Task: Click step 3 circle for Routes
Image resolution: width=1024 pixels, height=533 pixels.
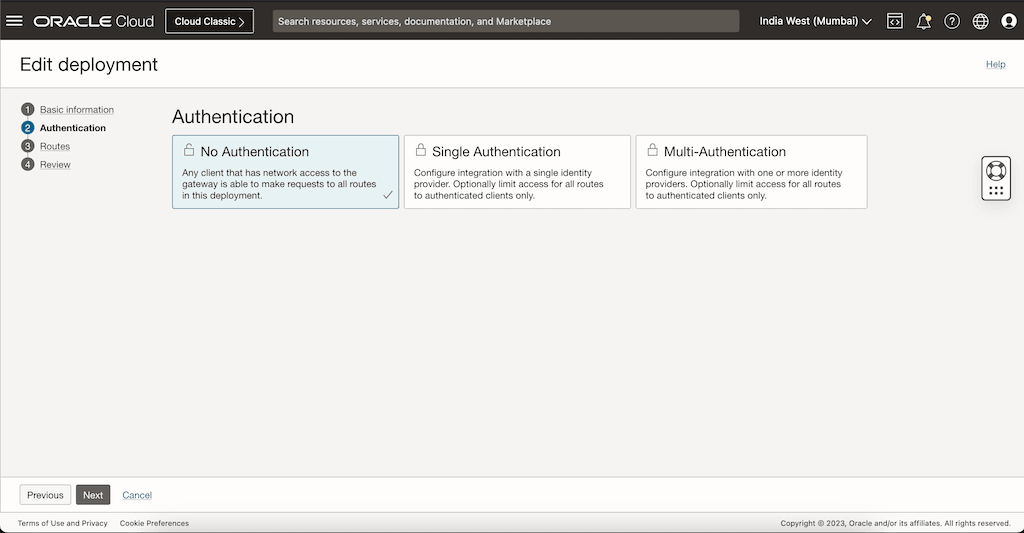Action: click(27, 146)
